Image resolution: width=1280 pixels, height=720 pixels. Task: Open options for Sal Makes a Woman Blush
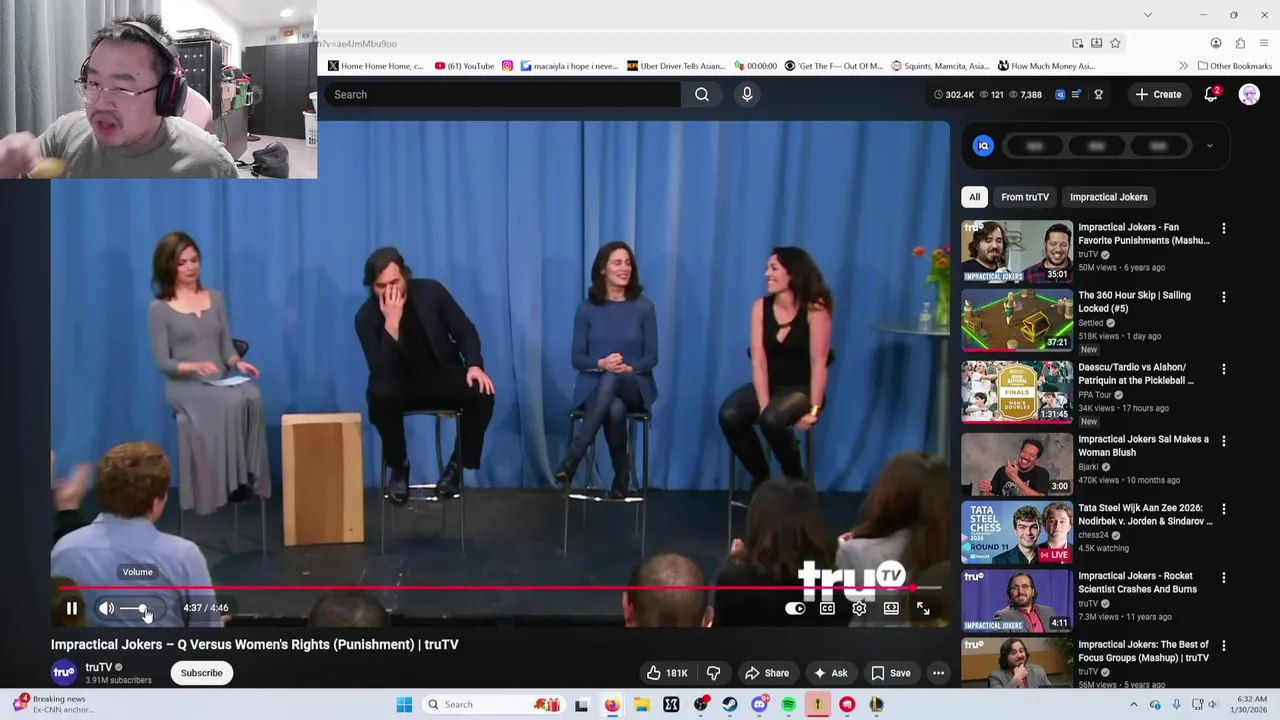pos(1223,441)
